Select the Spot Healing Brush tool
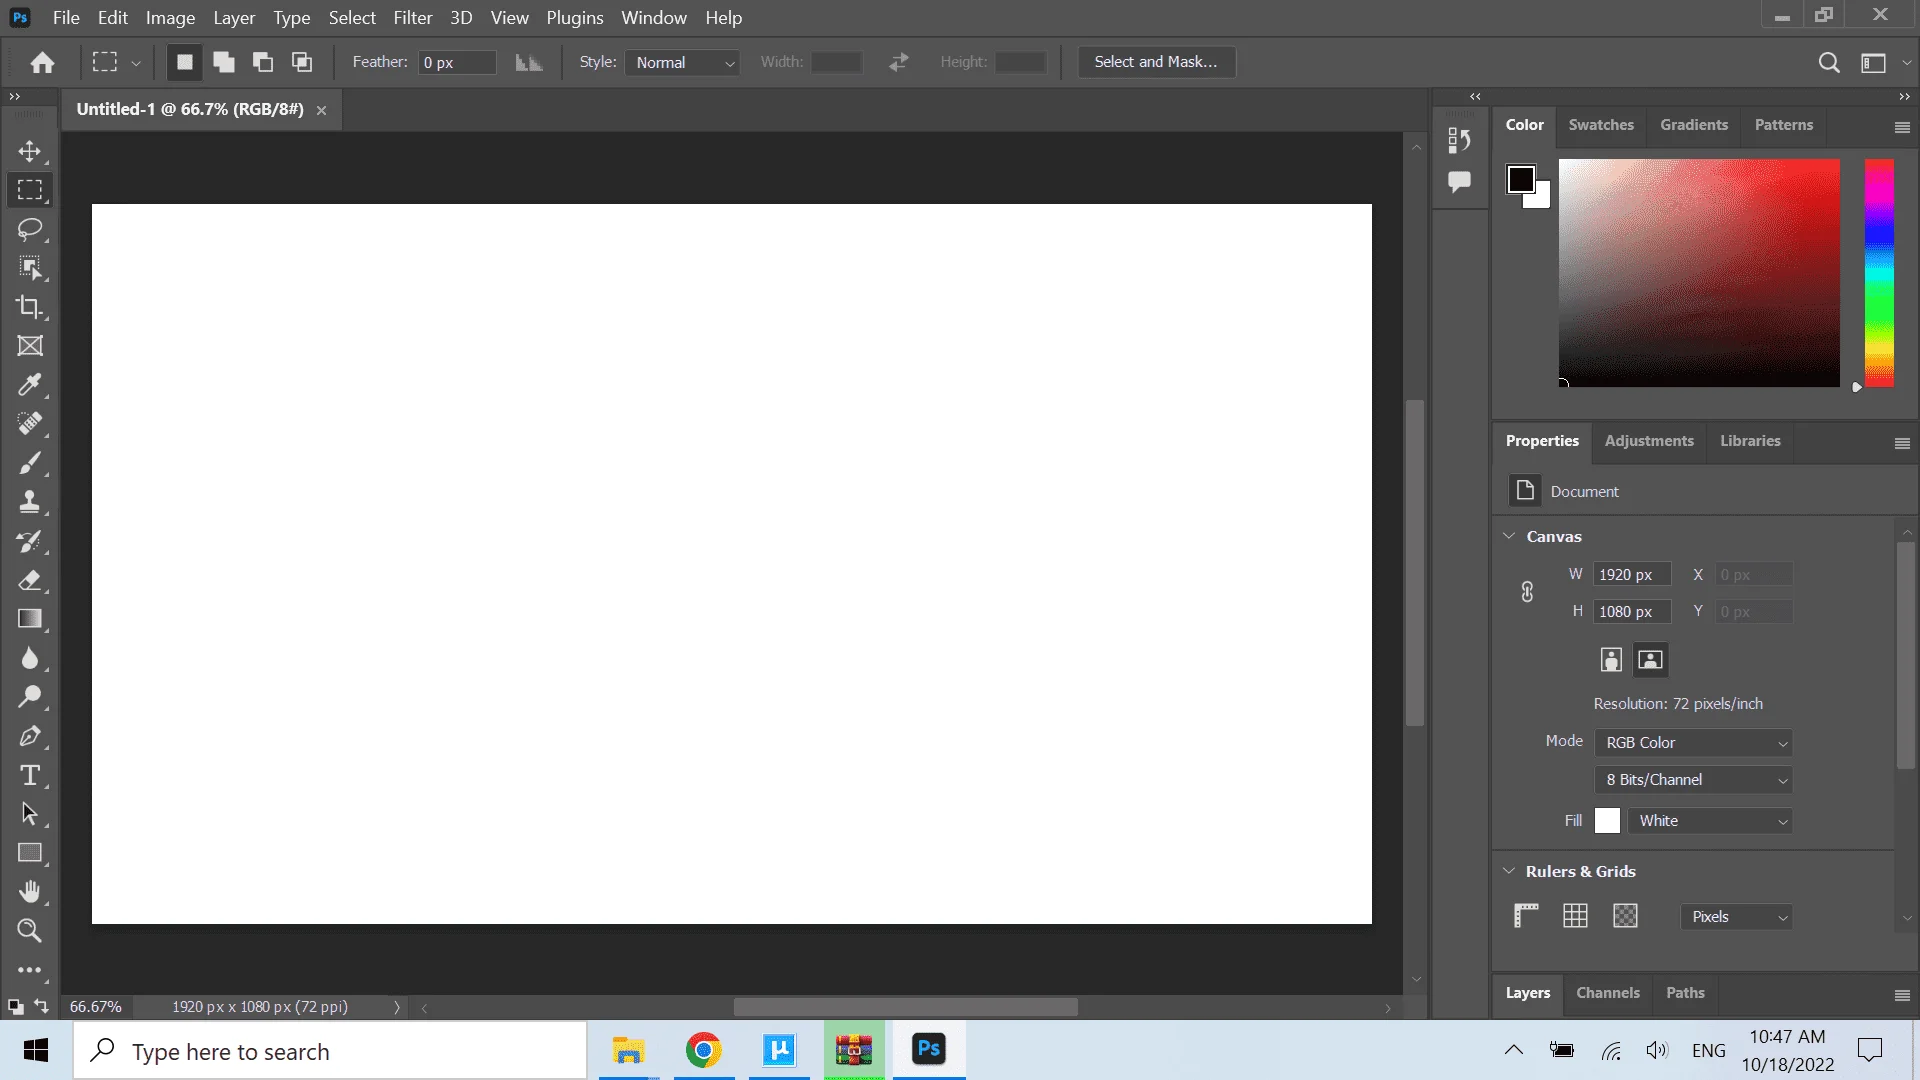The width and height of the screenshot is (1920, 1080). pos(30,424)
